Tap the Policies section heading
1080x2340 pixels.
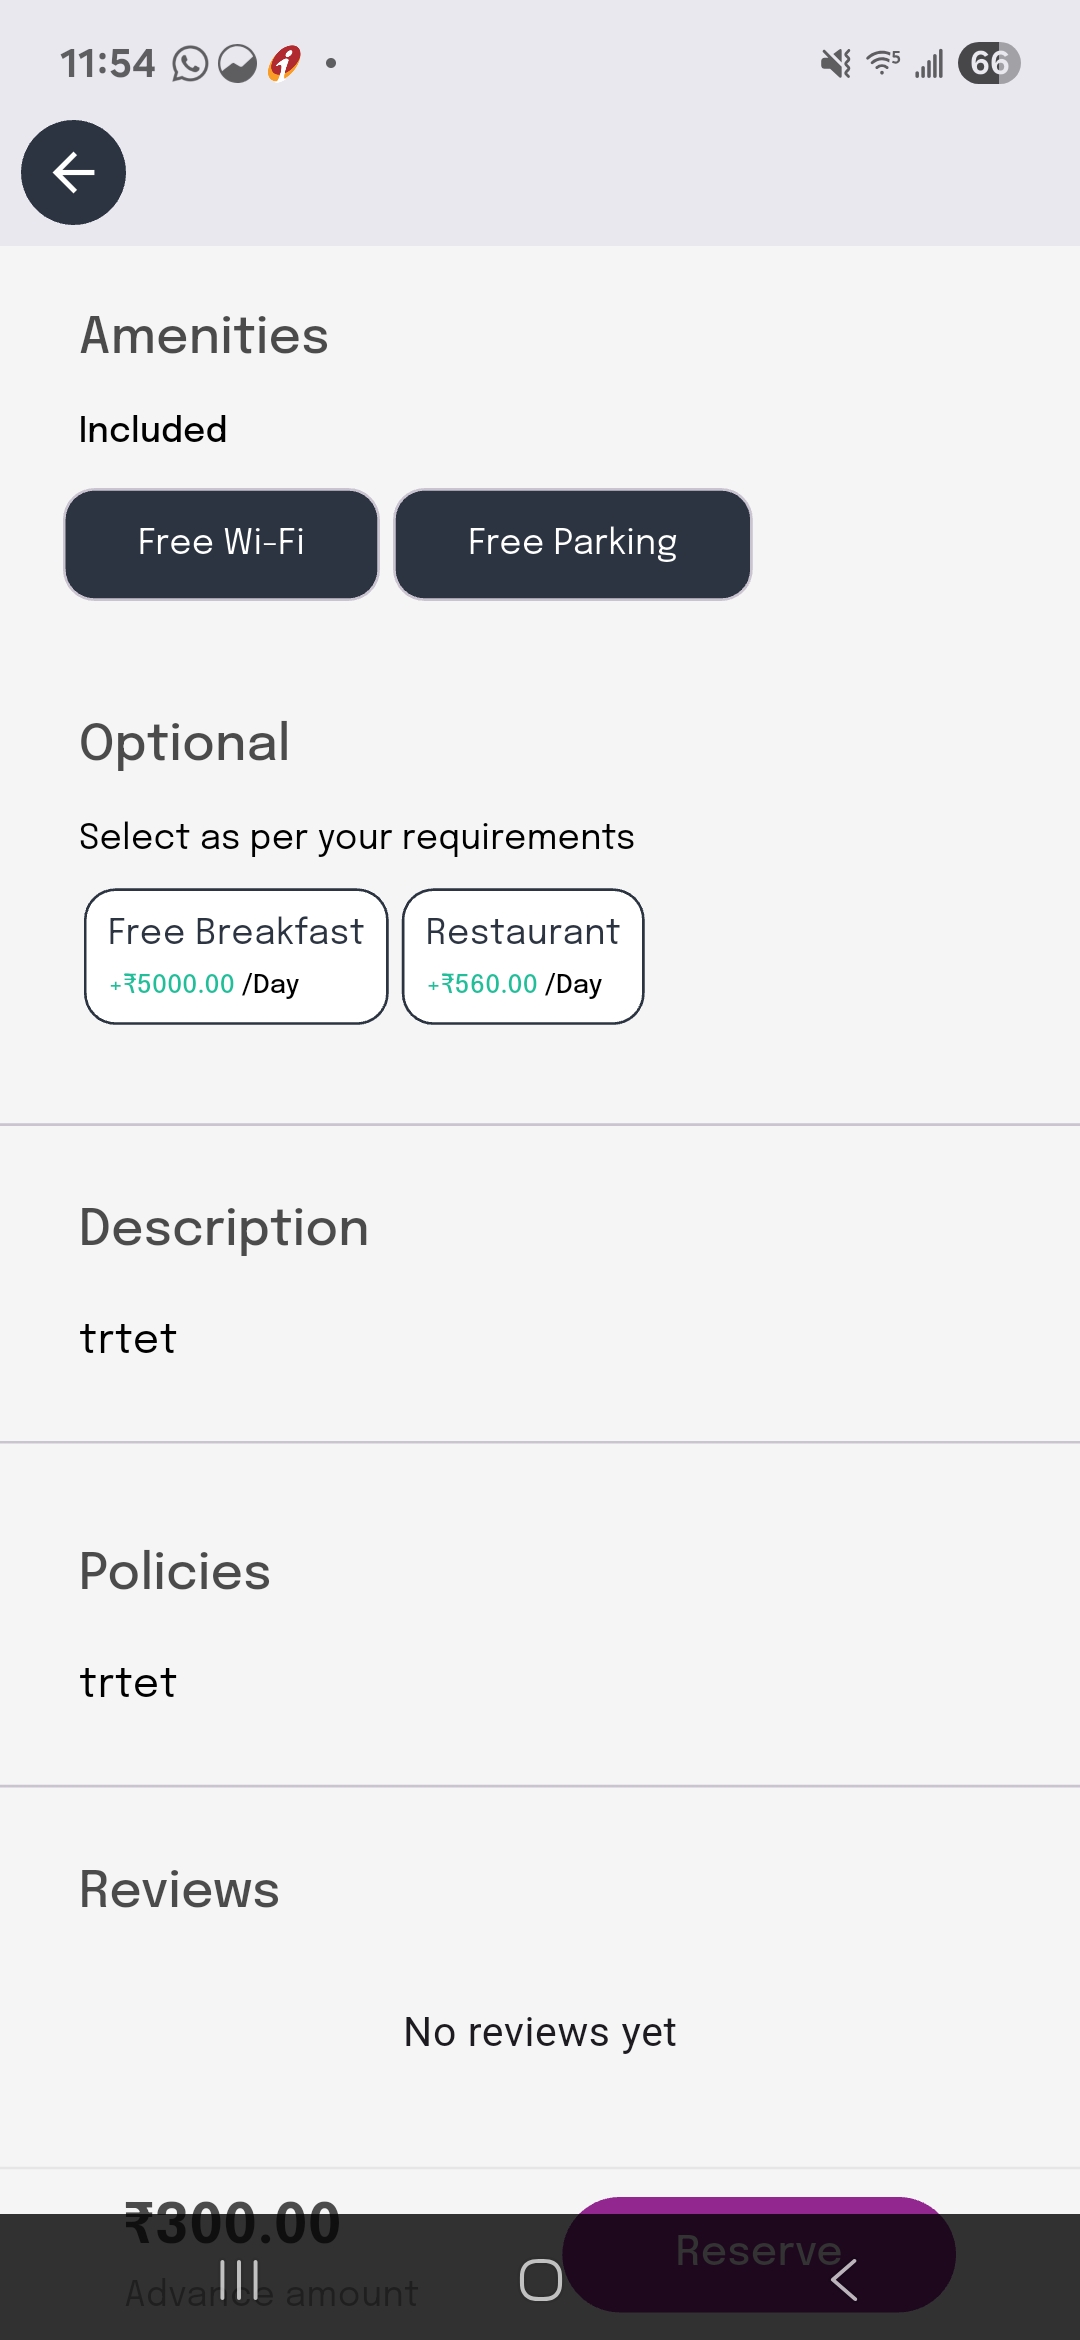pyautogui.click(x=175, y=1572)
